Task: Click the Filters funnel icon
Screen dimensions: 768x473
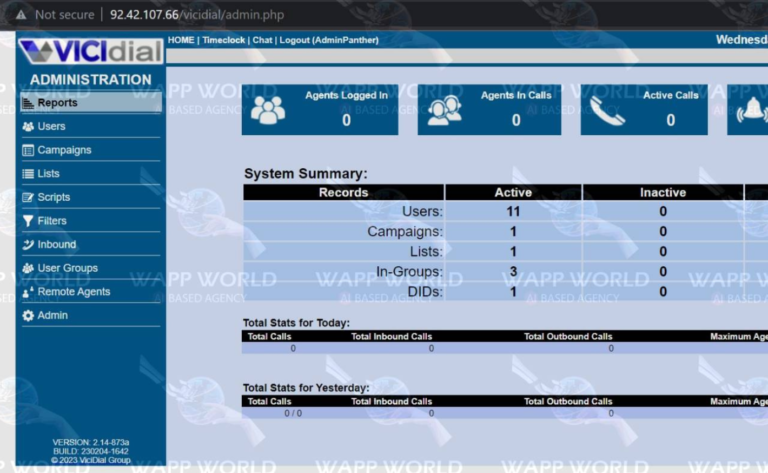Action: 28,221
